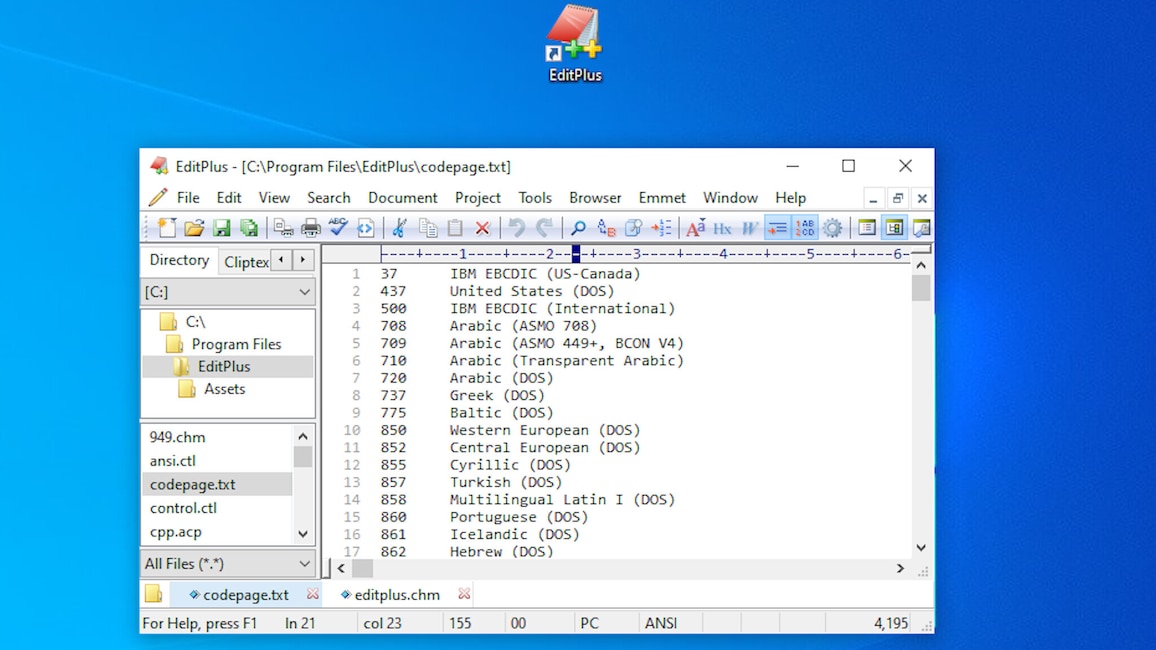Click the Save All icon
Viewport: 1156px width, 650px height.
click(249, 228)
